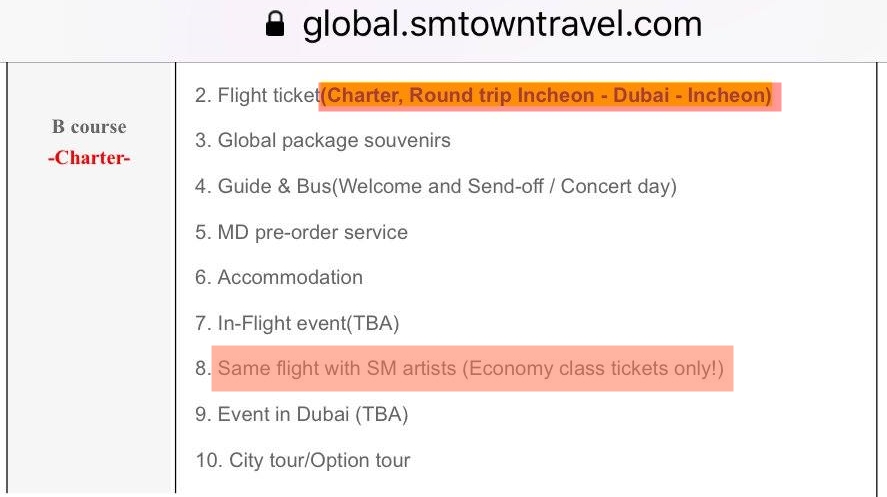Select In-Flight event(TBA) item
Image resolution: width=887 pixels, height=497 pixels.
coord(297,323)
